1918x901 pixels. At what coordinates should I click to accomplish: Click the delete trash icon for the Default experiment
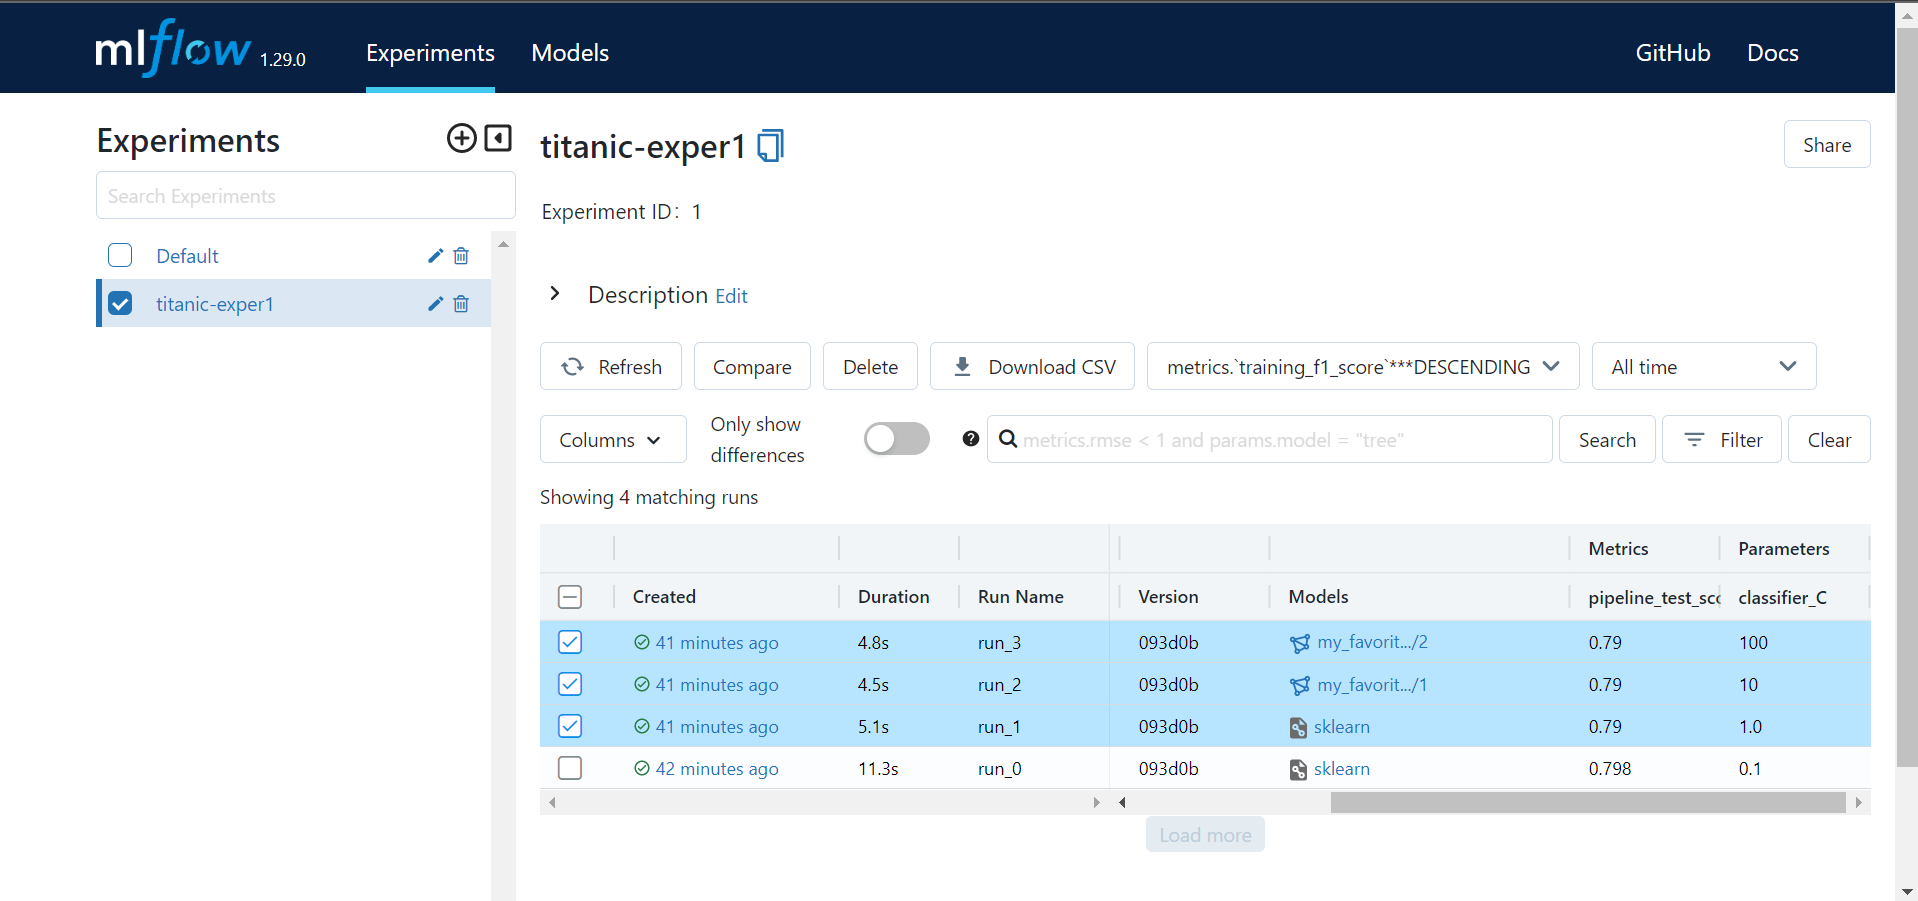click(x=461, y=256)
